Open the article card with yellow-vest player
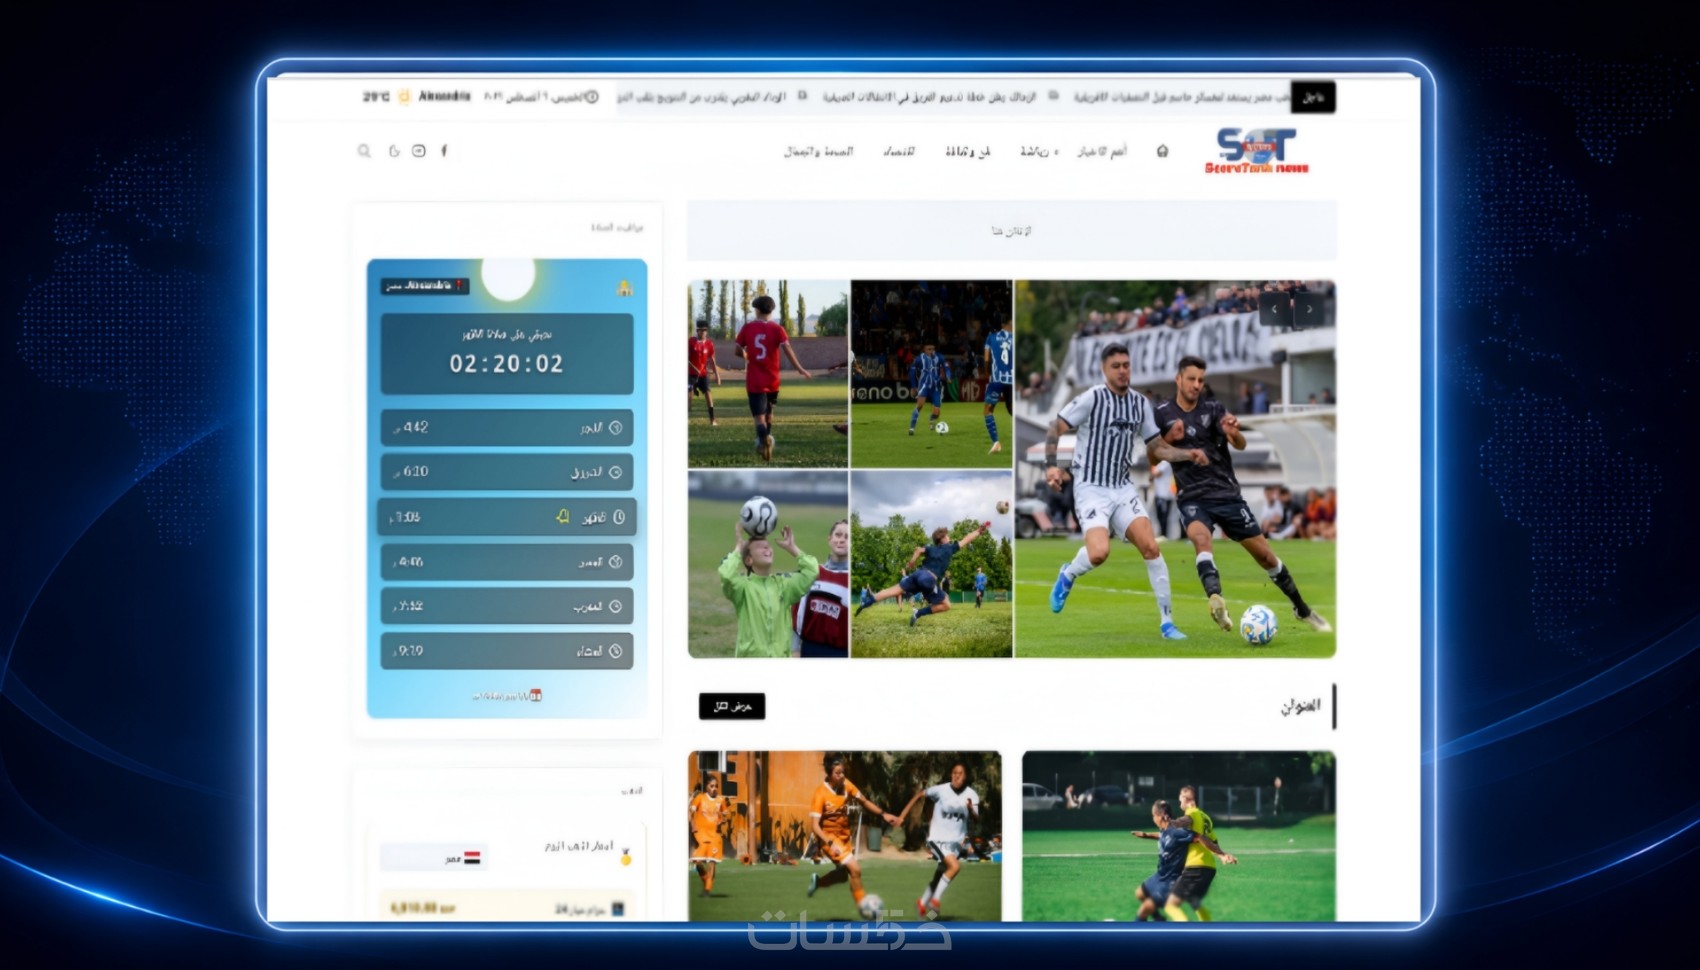Screen dimensions: 1700x970 point(1178,836)
